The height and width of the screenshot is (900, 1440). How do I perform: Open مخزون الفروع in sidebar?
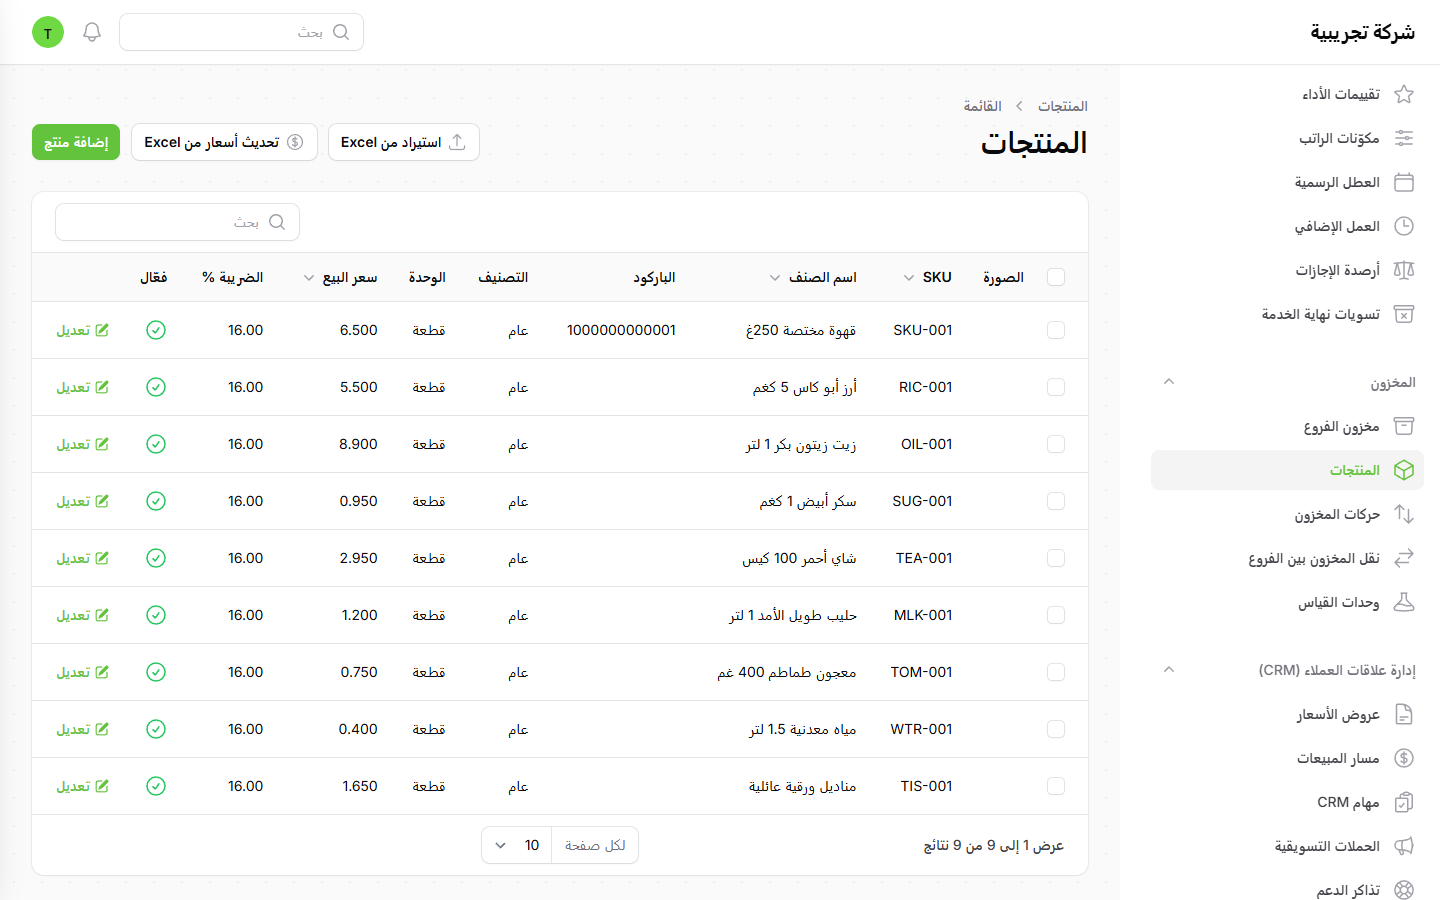tap(1287, 426)
